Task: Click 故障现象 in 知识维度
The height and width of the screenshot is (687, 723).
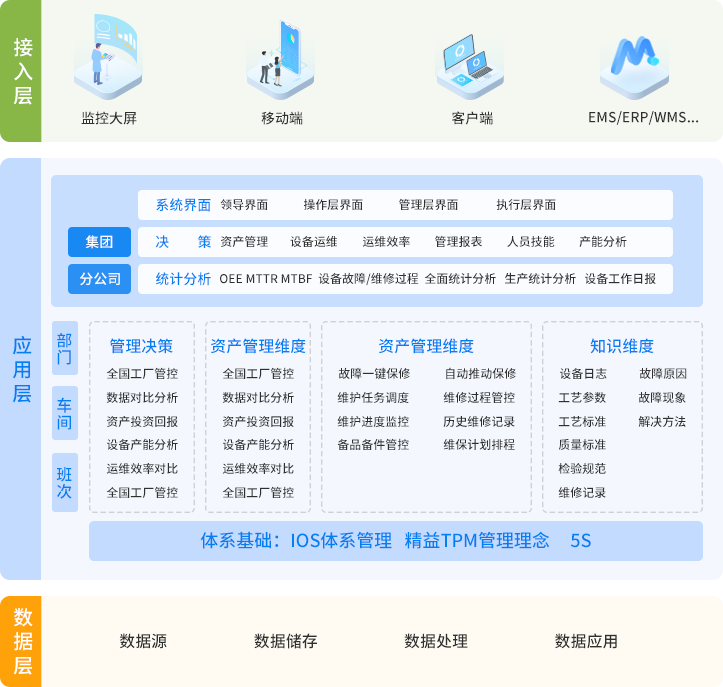Action: point(662,397)
